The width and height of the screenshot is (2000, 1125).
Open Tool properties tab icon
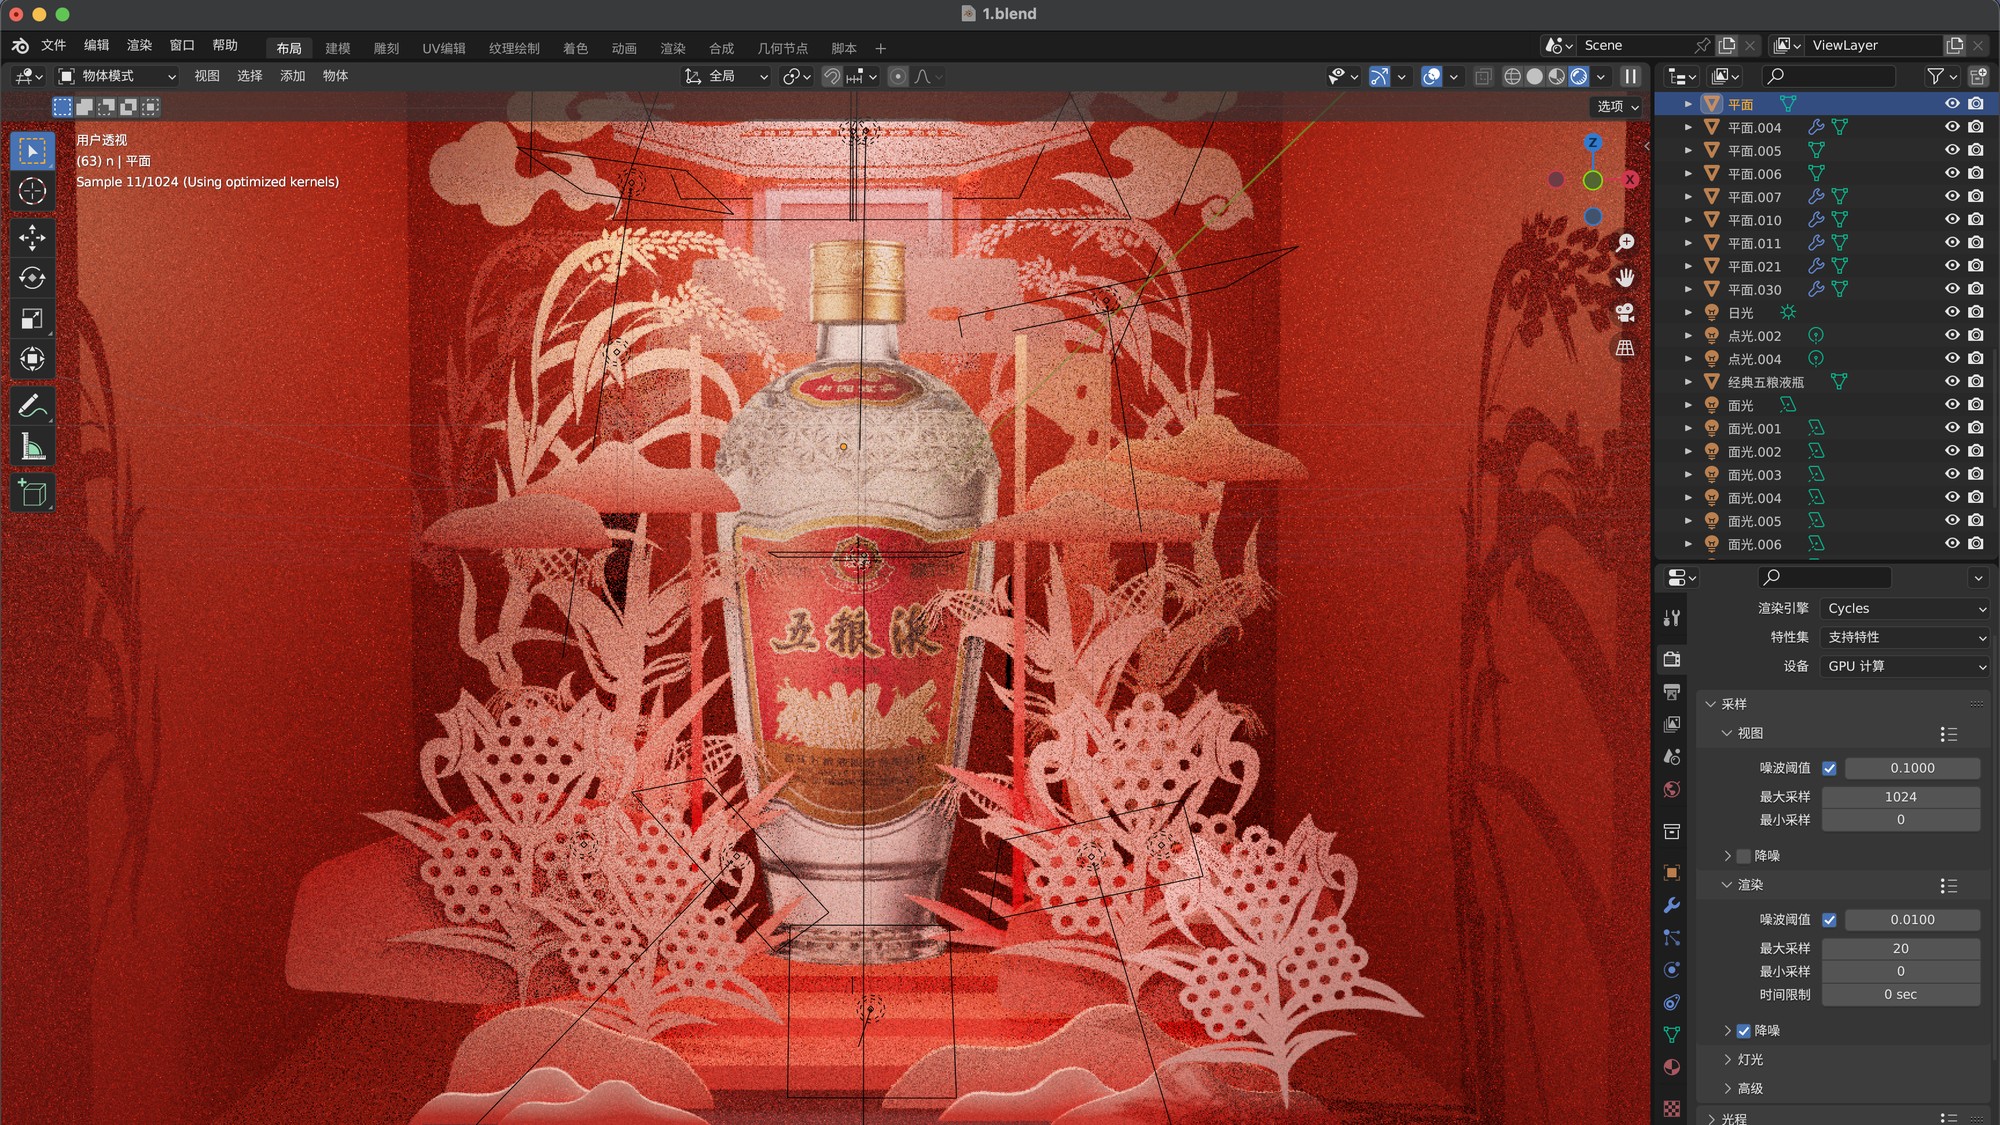click(1672, 618)
